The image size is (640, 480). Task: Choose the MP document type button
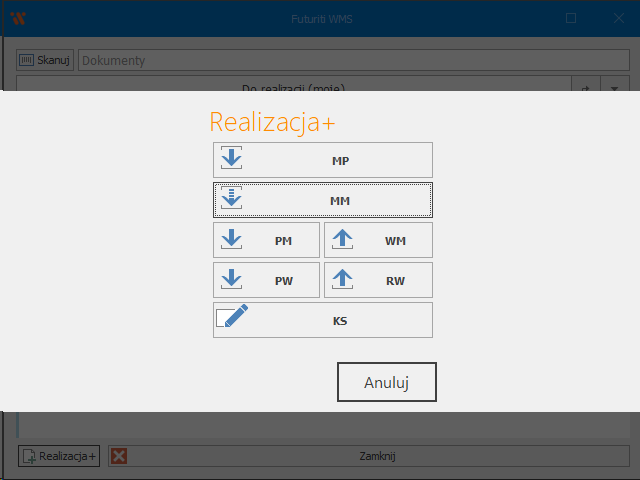click(340, 160)
